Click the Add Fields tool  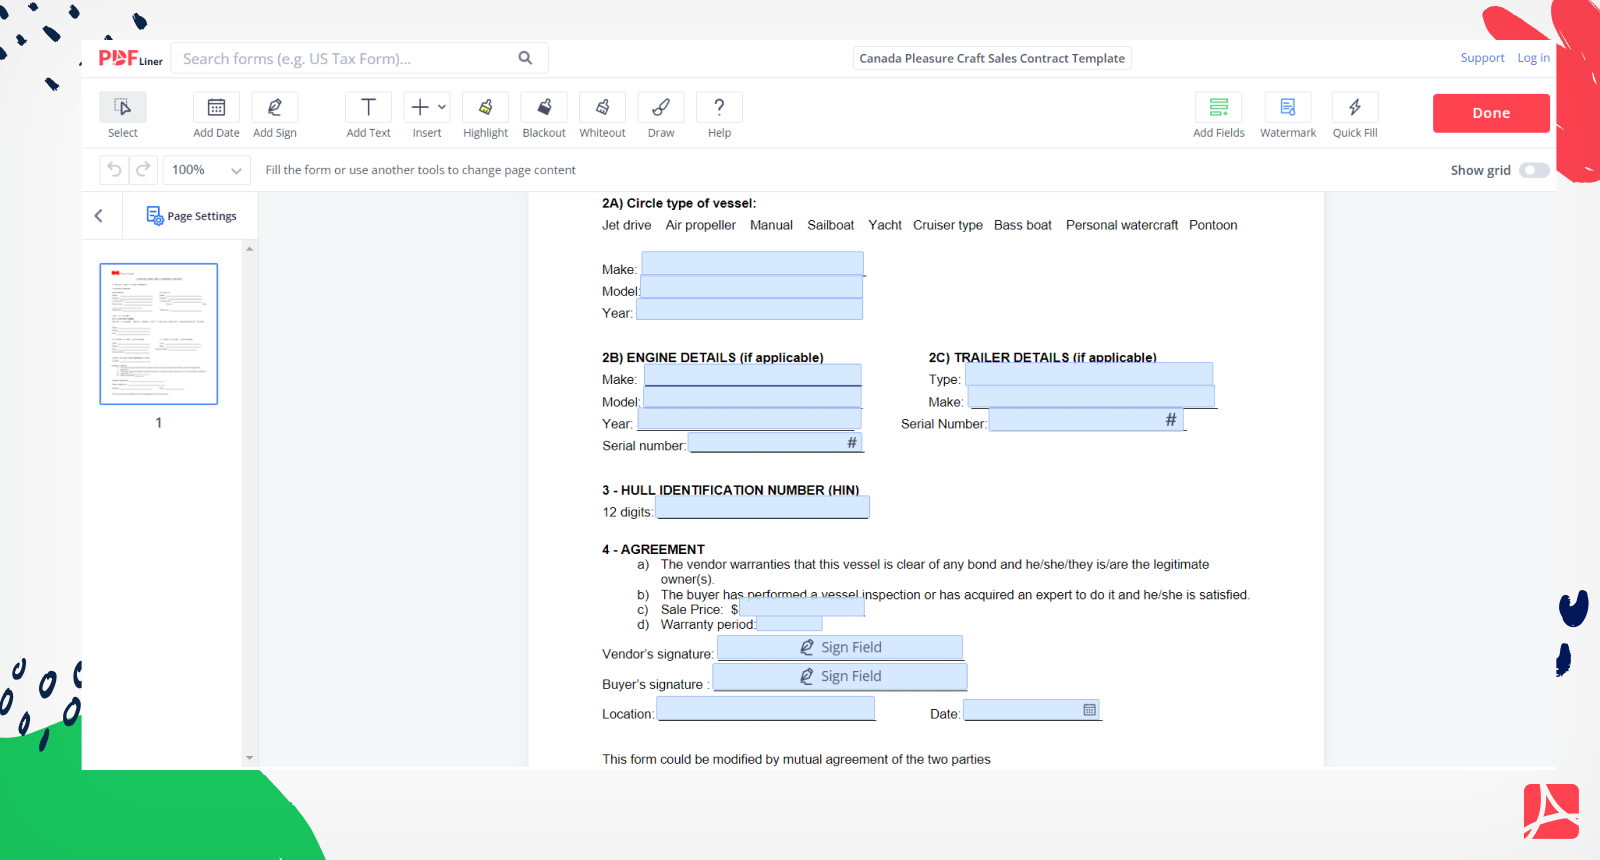1218,115
